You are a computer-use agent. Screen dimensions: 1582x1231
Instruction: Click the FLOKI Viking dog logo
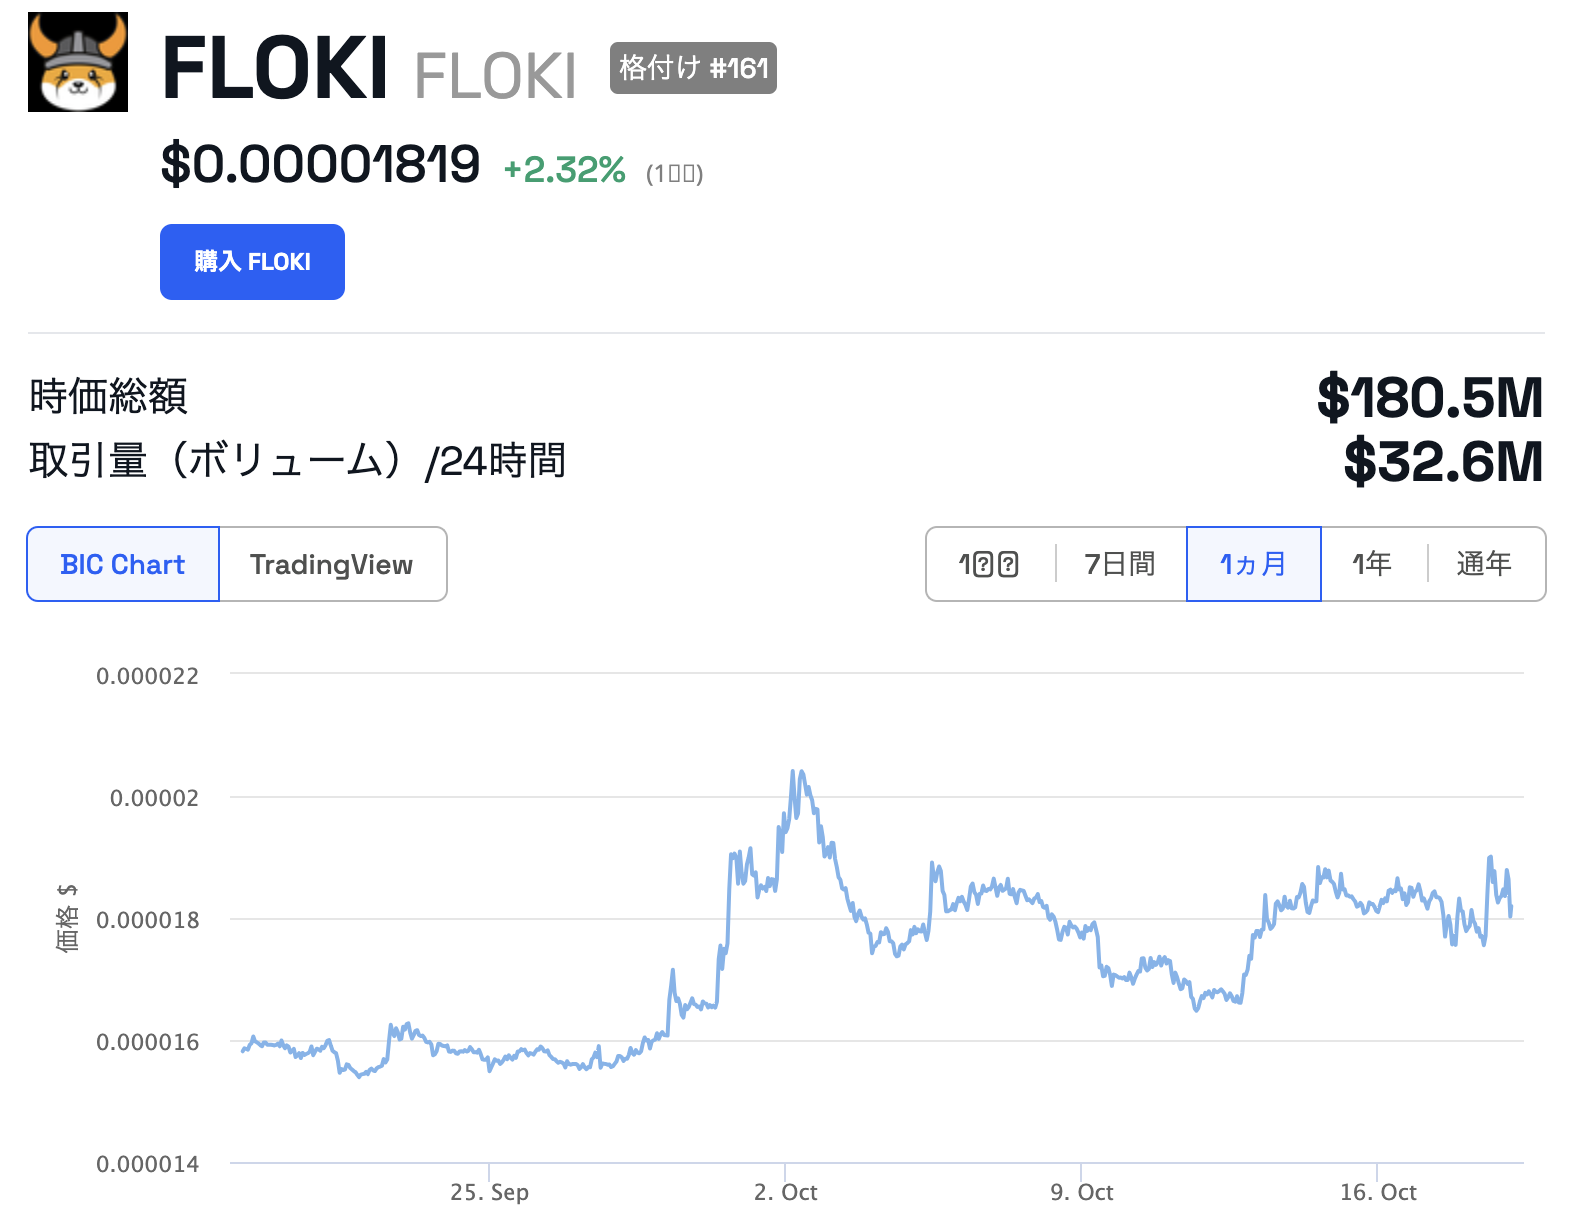[x=78, y=62]
